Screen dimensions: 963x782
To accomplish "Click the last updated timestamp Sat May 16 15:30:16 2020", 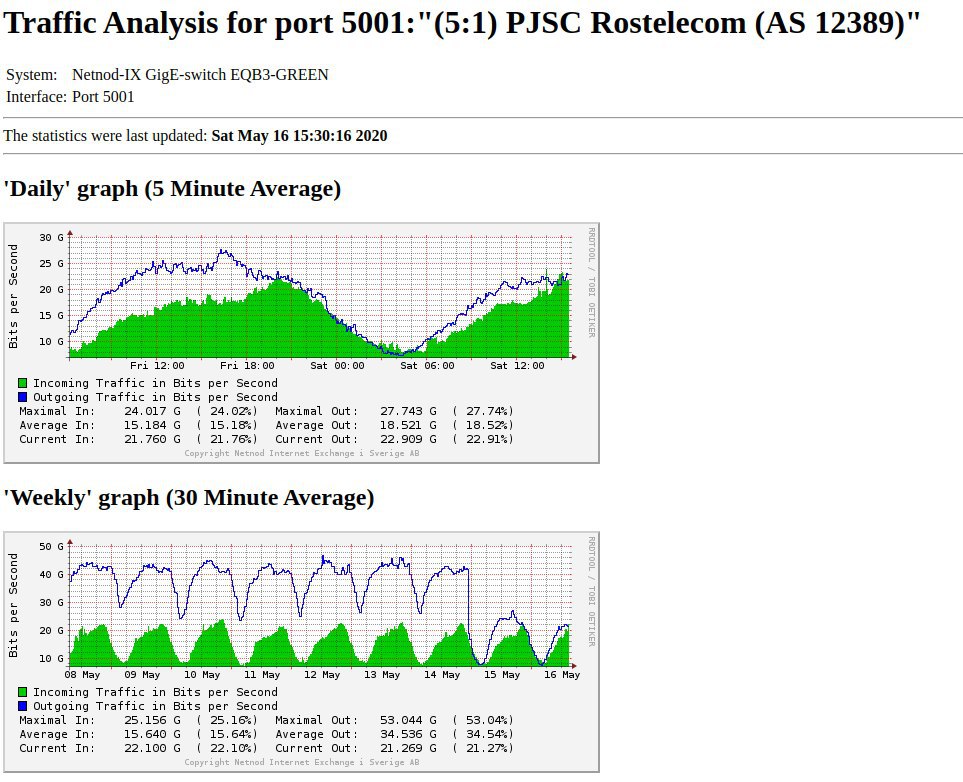I will 299,136.
